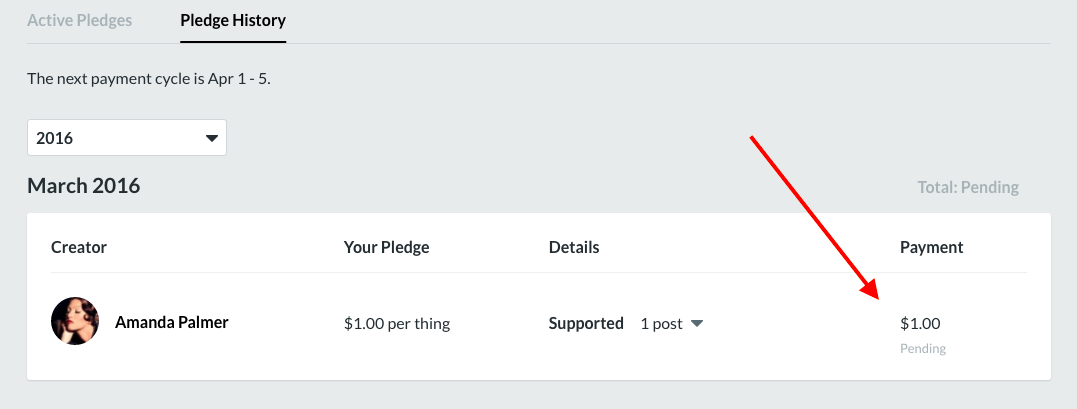Click the $1.00 per thing pledge amount
Screen dimensions: 1077x409
tap(396, 323)
